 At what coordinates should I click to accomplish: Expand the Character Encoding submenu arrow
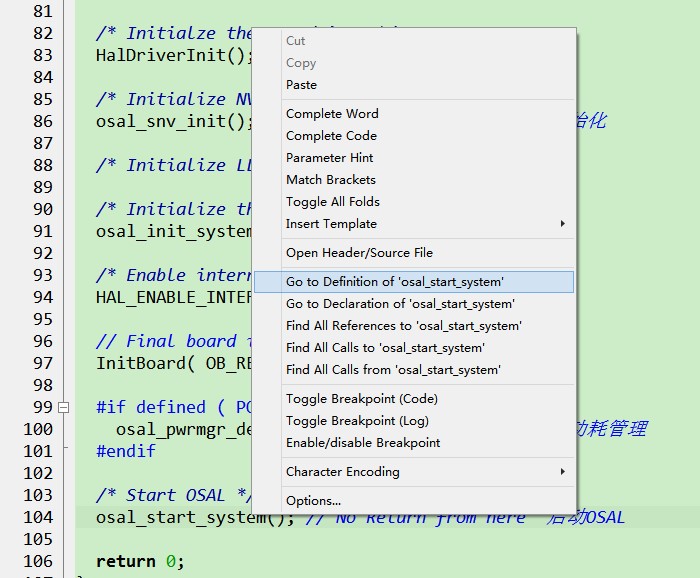pyautogui.click(x=562, y=472)
